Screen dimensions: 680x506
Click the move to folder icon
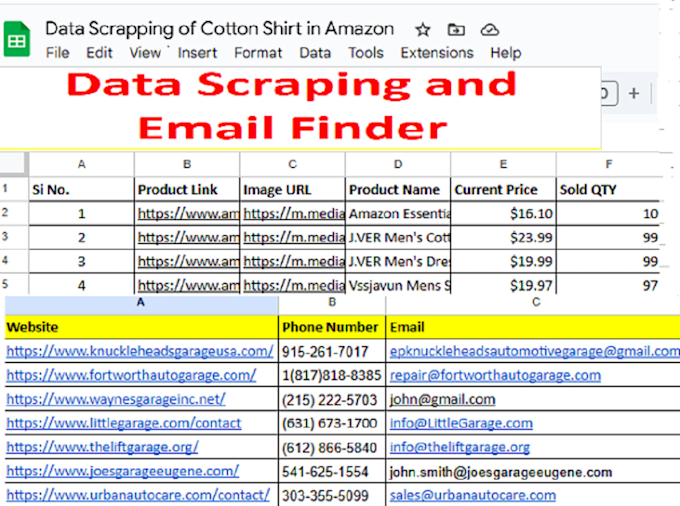coord(456,30)
